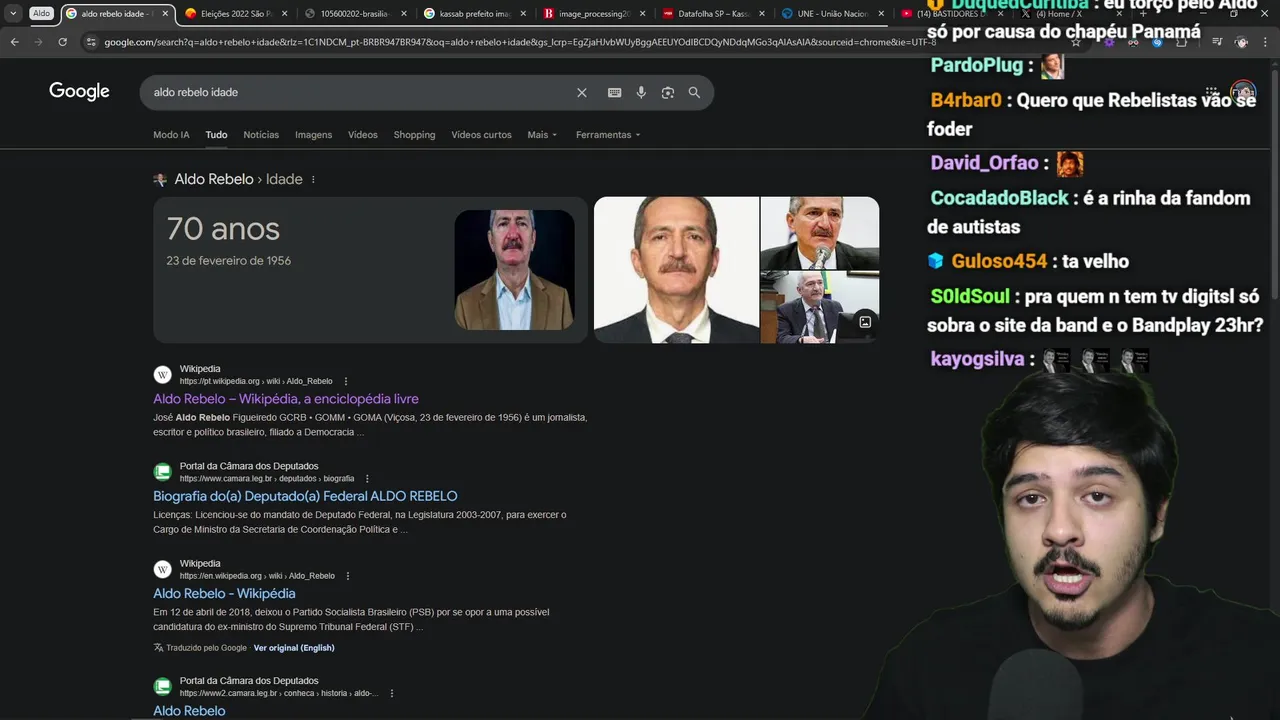Close the Datafolha SP tab
The image size is (1280, 720).
point(762,14)
